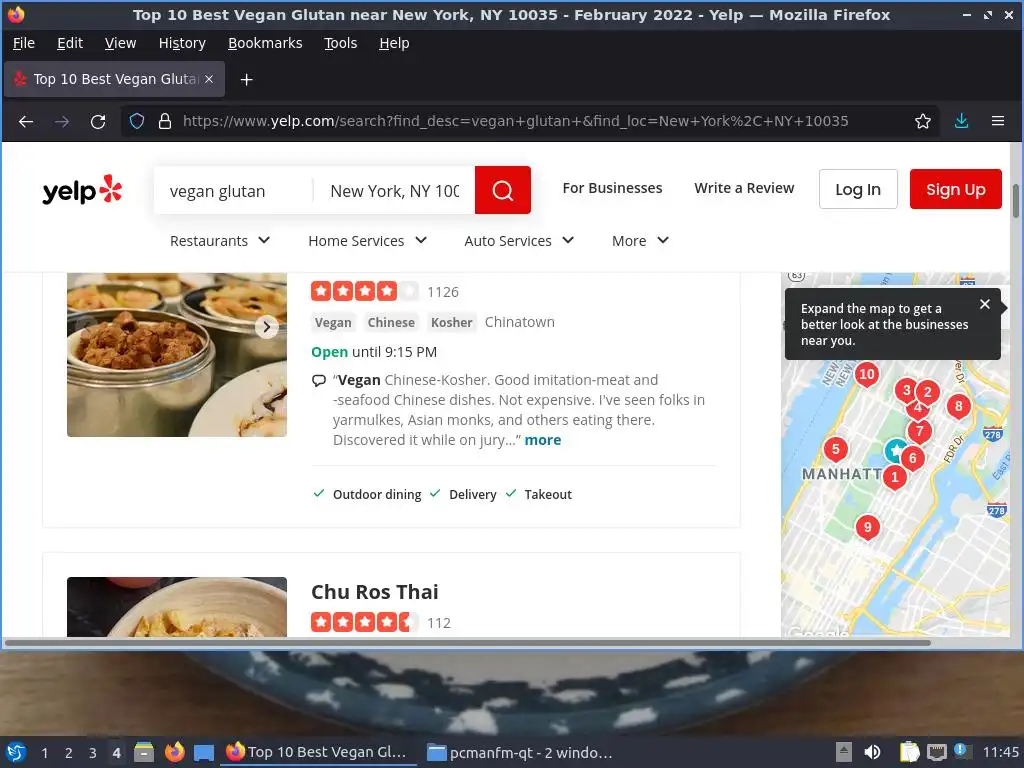Expand the Auto Services dropdown
Image resolution: width=1024 pixels, height=768 pixels.
(519, 241)
